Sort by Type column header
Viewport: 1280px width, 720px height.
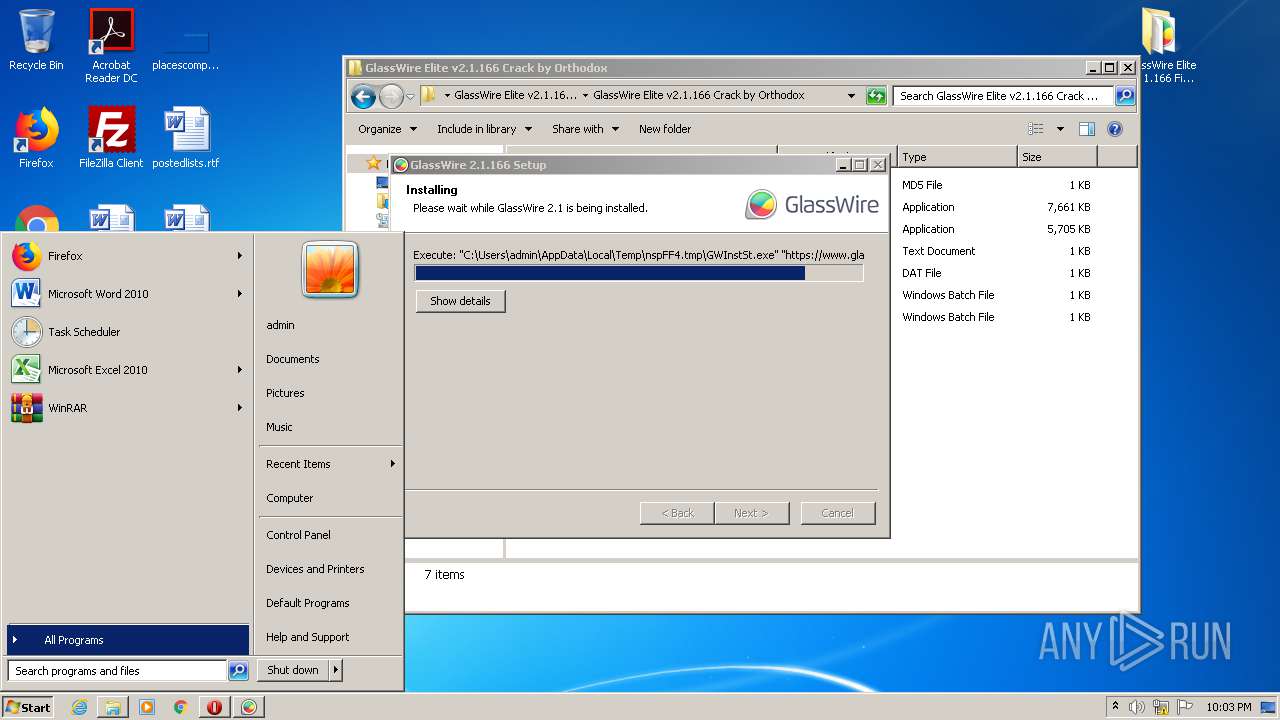tap(957, 157)
